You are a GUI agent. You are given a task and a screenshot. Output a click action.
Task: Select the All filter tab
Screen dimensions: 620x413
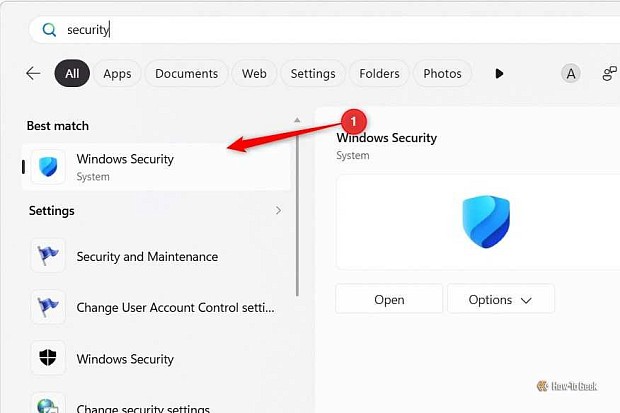point(72,74)
